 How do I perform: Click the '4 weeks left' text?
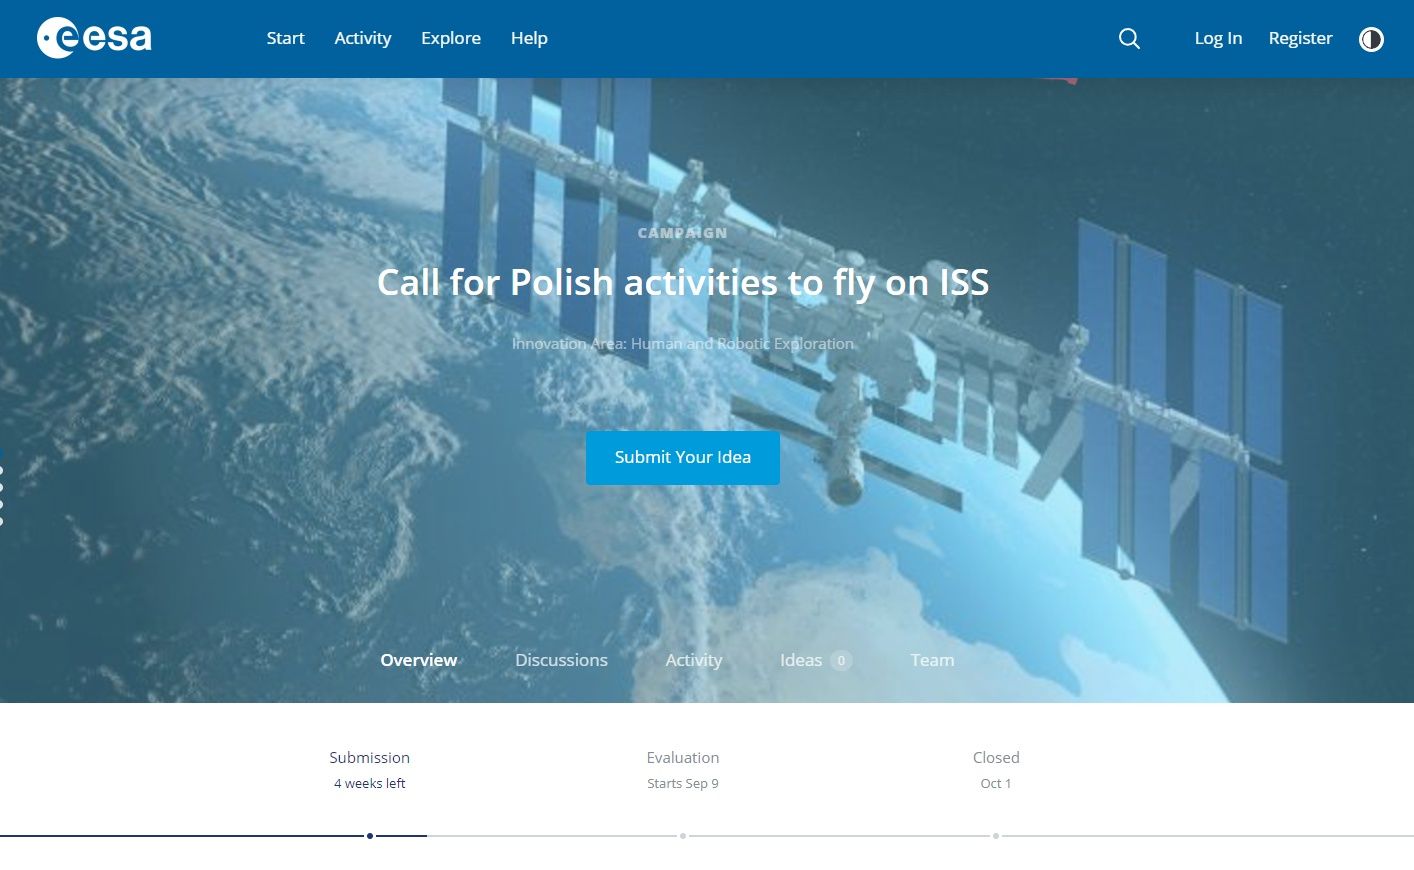370,784
